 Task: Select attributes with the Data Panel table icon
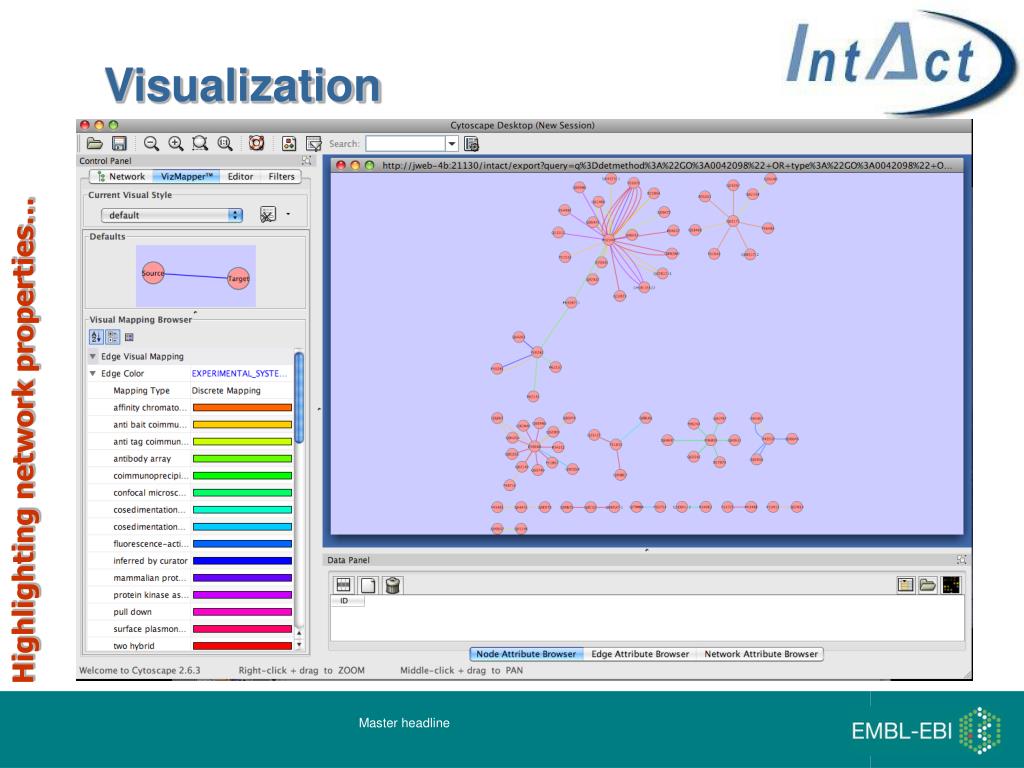pyautogui.click(x=343, y=585)
